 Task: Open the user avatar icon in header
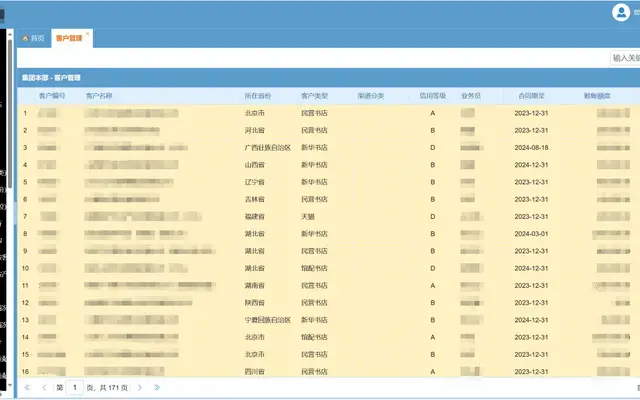621,12
